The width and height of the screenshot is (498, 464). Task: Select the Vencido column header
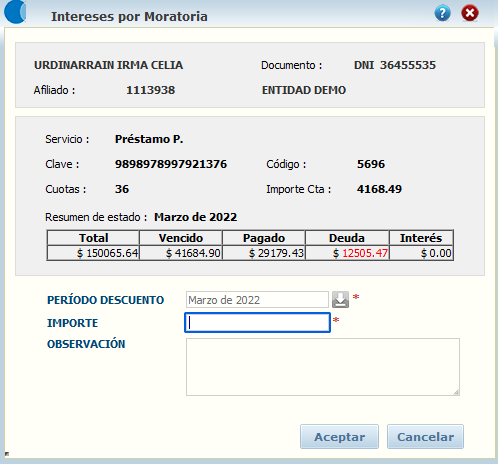[181, 238]
